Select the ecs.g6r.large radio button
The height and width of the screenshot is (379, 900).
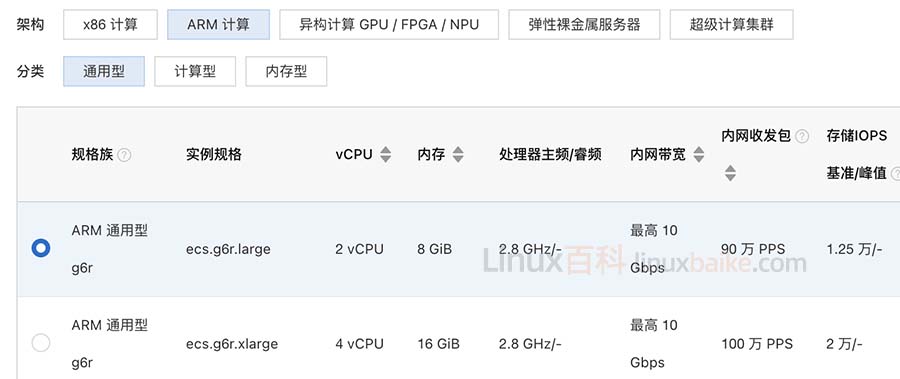point(41,249)
